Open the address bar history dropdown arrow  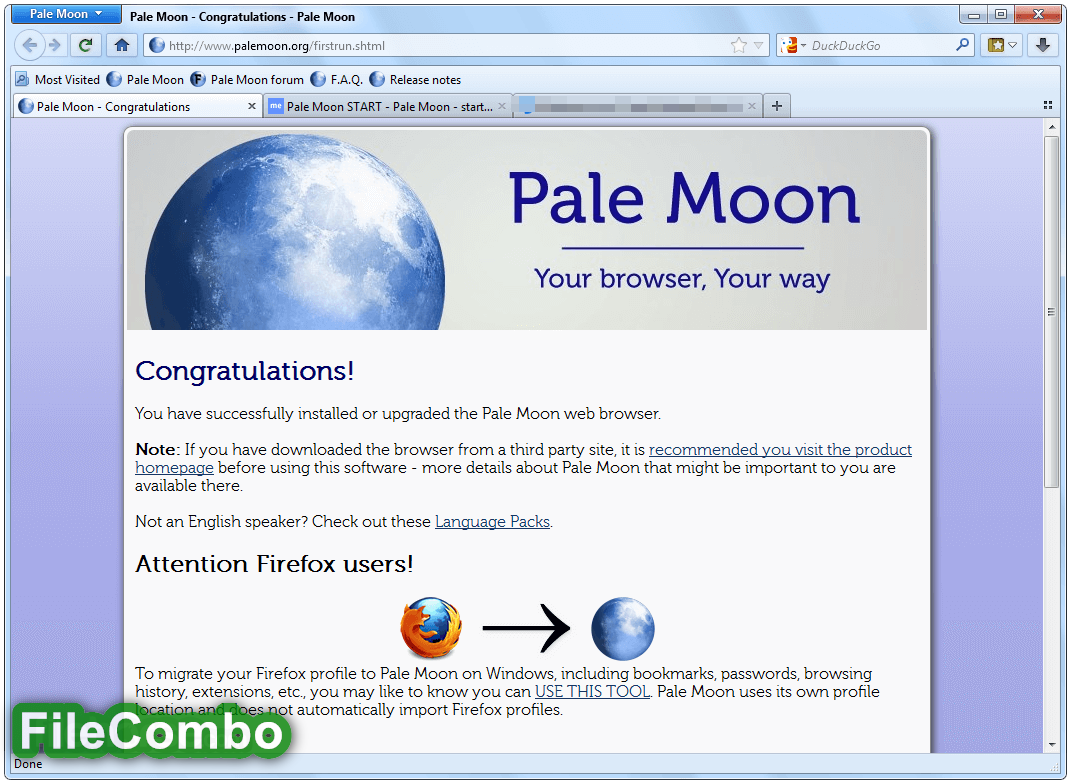pos(758,46)
